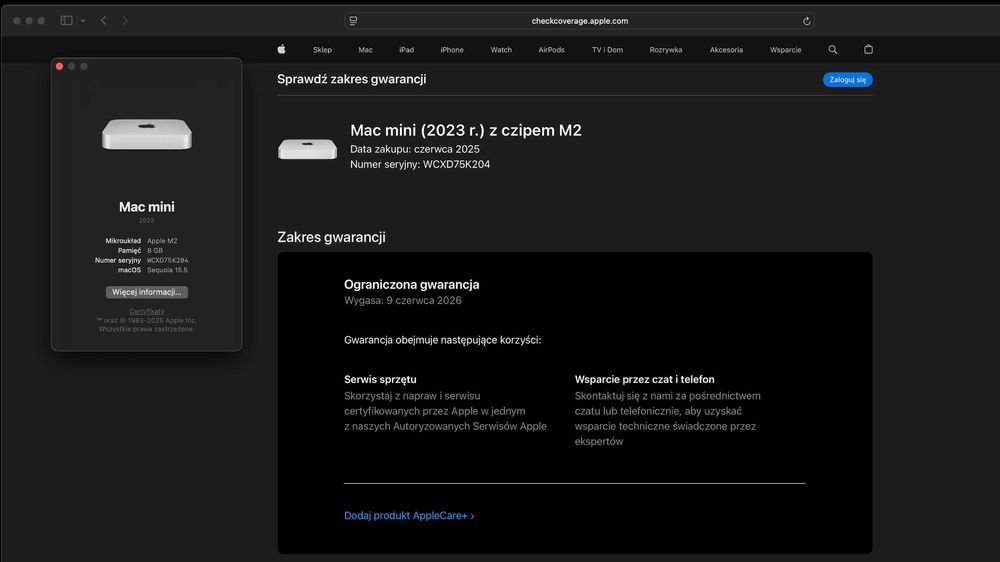
Task: Click the page settings icon in address bar
Action: [353, 21]
